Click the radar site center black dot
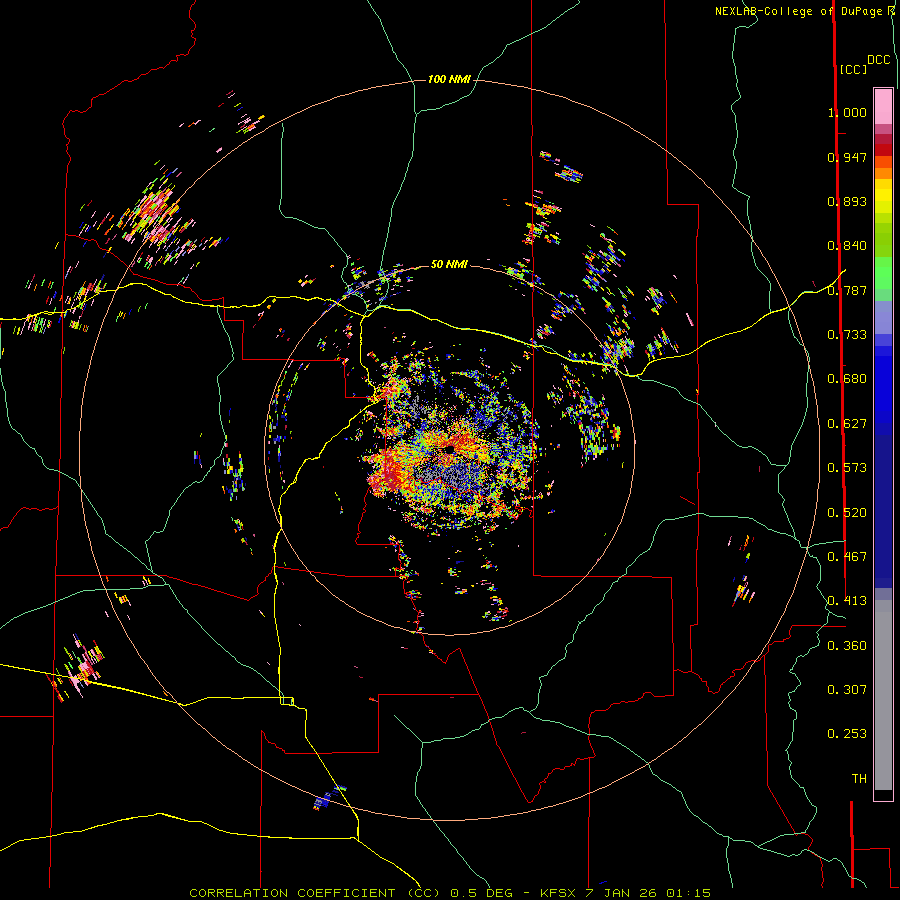900x900 pixels. coord(449,449)
